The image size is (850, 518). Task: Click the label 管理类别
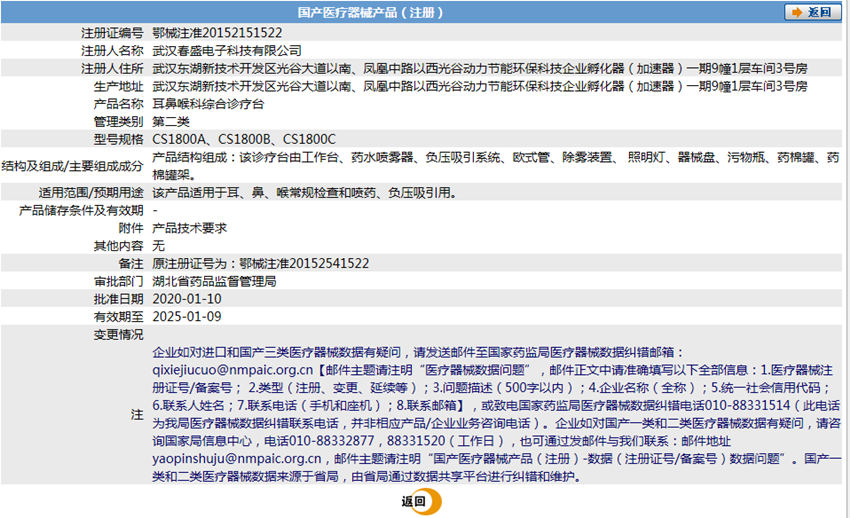(118, 122)
